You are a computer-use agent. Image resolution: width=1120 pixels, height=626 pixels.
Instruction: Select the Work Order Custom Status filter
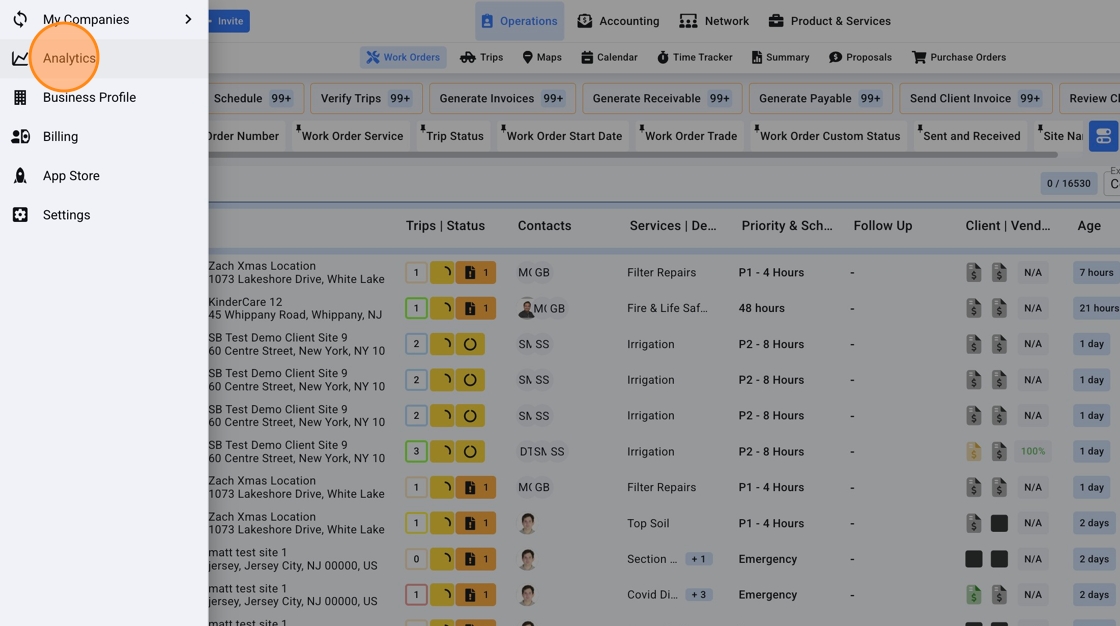pyautogui.click(x=829, y=136)
